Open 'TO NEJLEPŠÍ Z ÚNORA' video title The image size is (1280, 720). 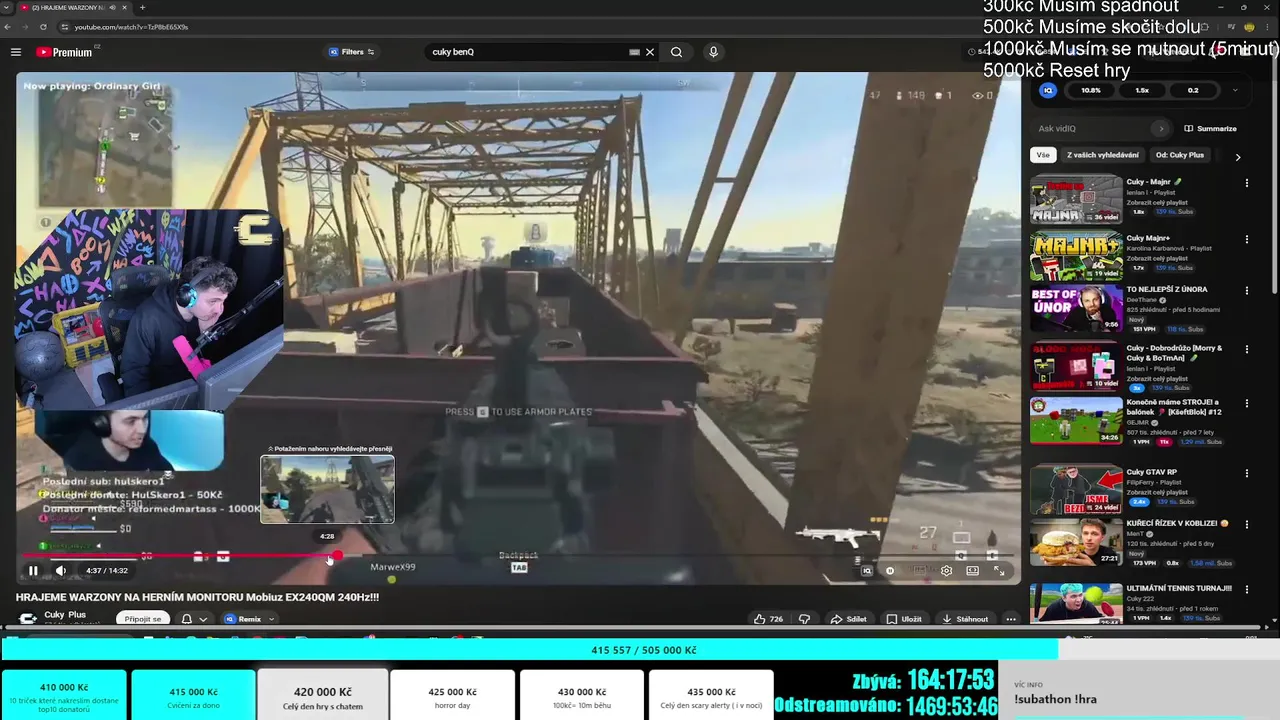[x=1166, y=289]
